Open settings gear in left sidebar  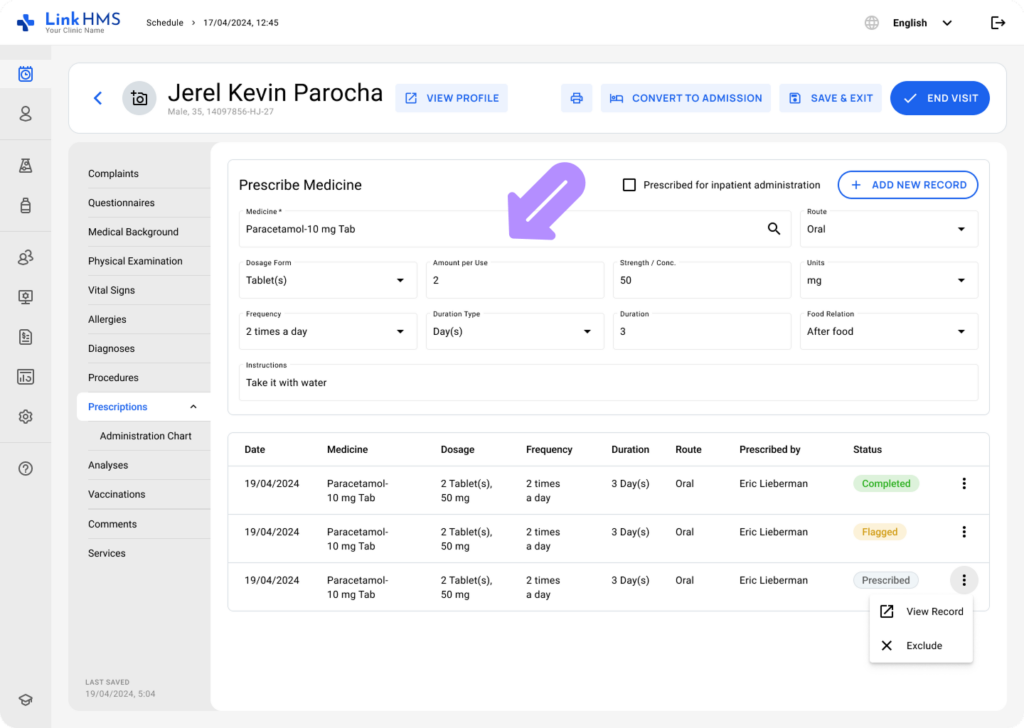click(x=26, y=417)
